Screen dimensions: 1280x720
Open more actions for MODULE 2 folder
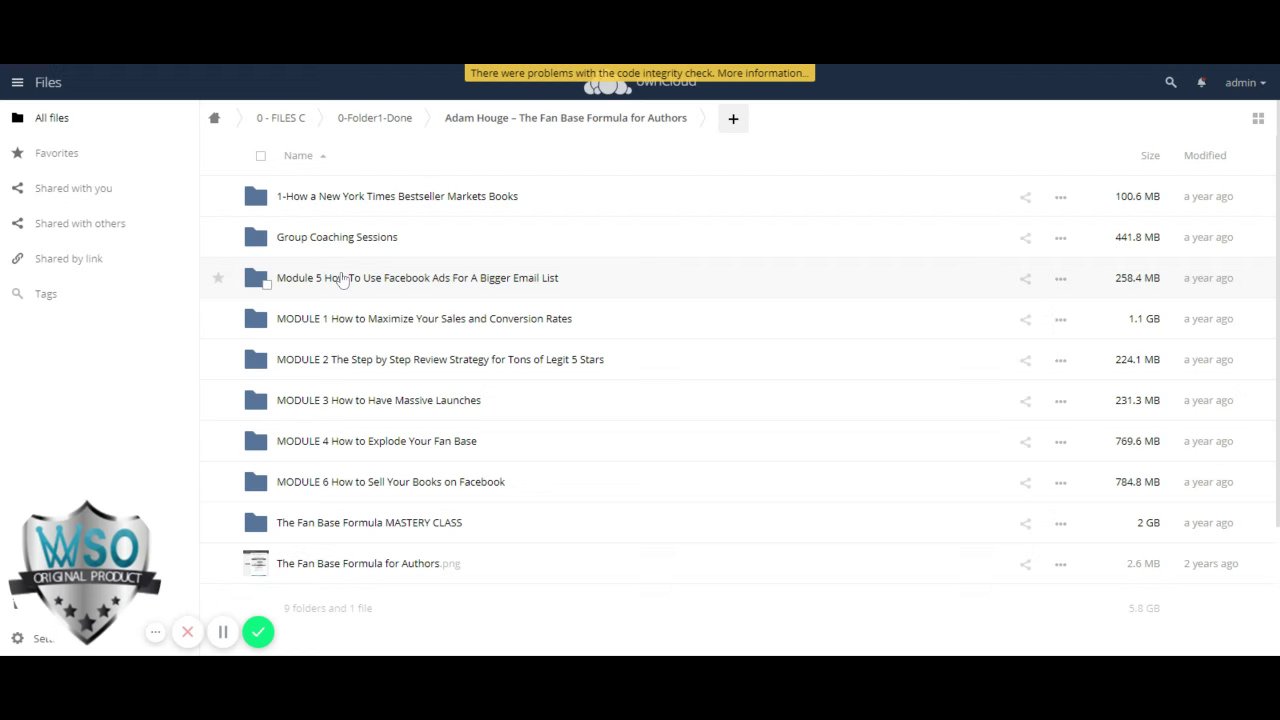click(x=1060, y=360)
